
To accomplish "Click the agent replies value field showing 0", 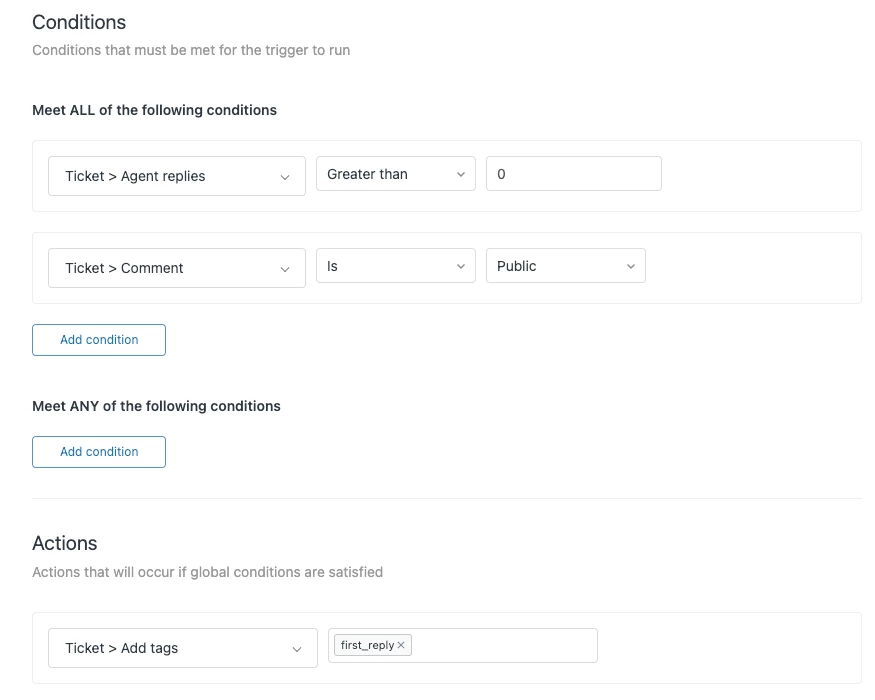I will click(x=573, y=174).
